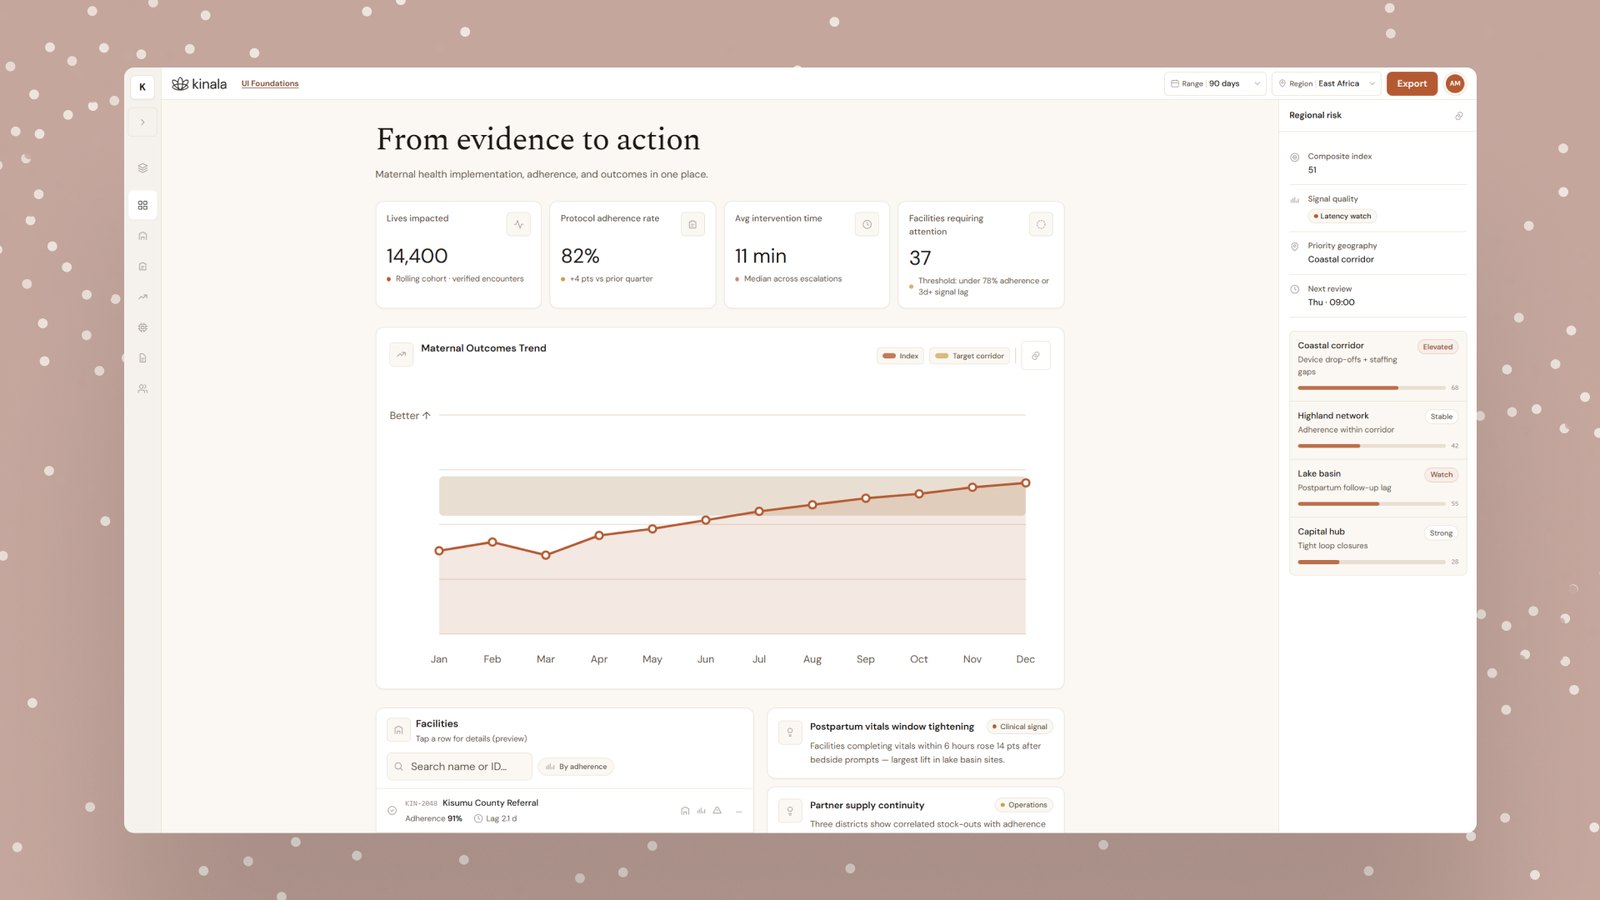Open the settings chip icon in the sidebar

tap(142, 327)
